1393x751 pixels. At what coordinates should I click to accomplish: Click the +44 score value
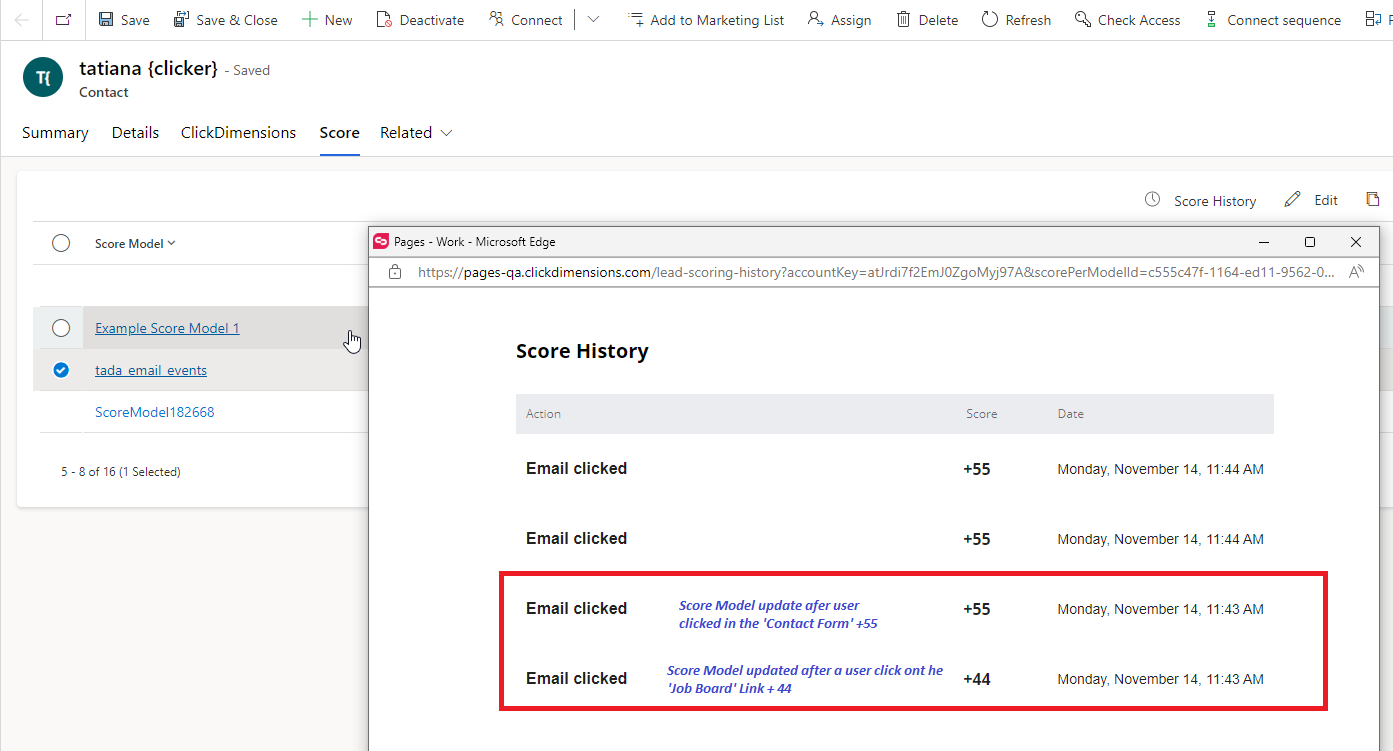point(977,679)
